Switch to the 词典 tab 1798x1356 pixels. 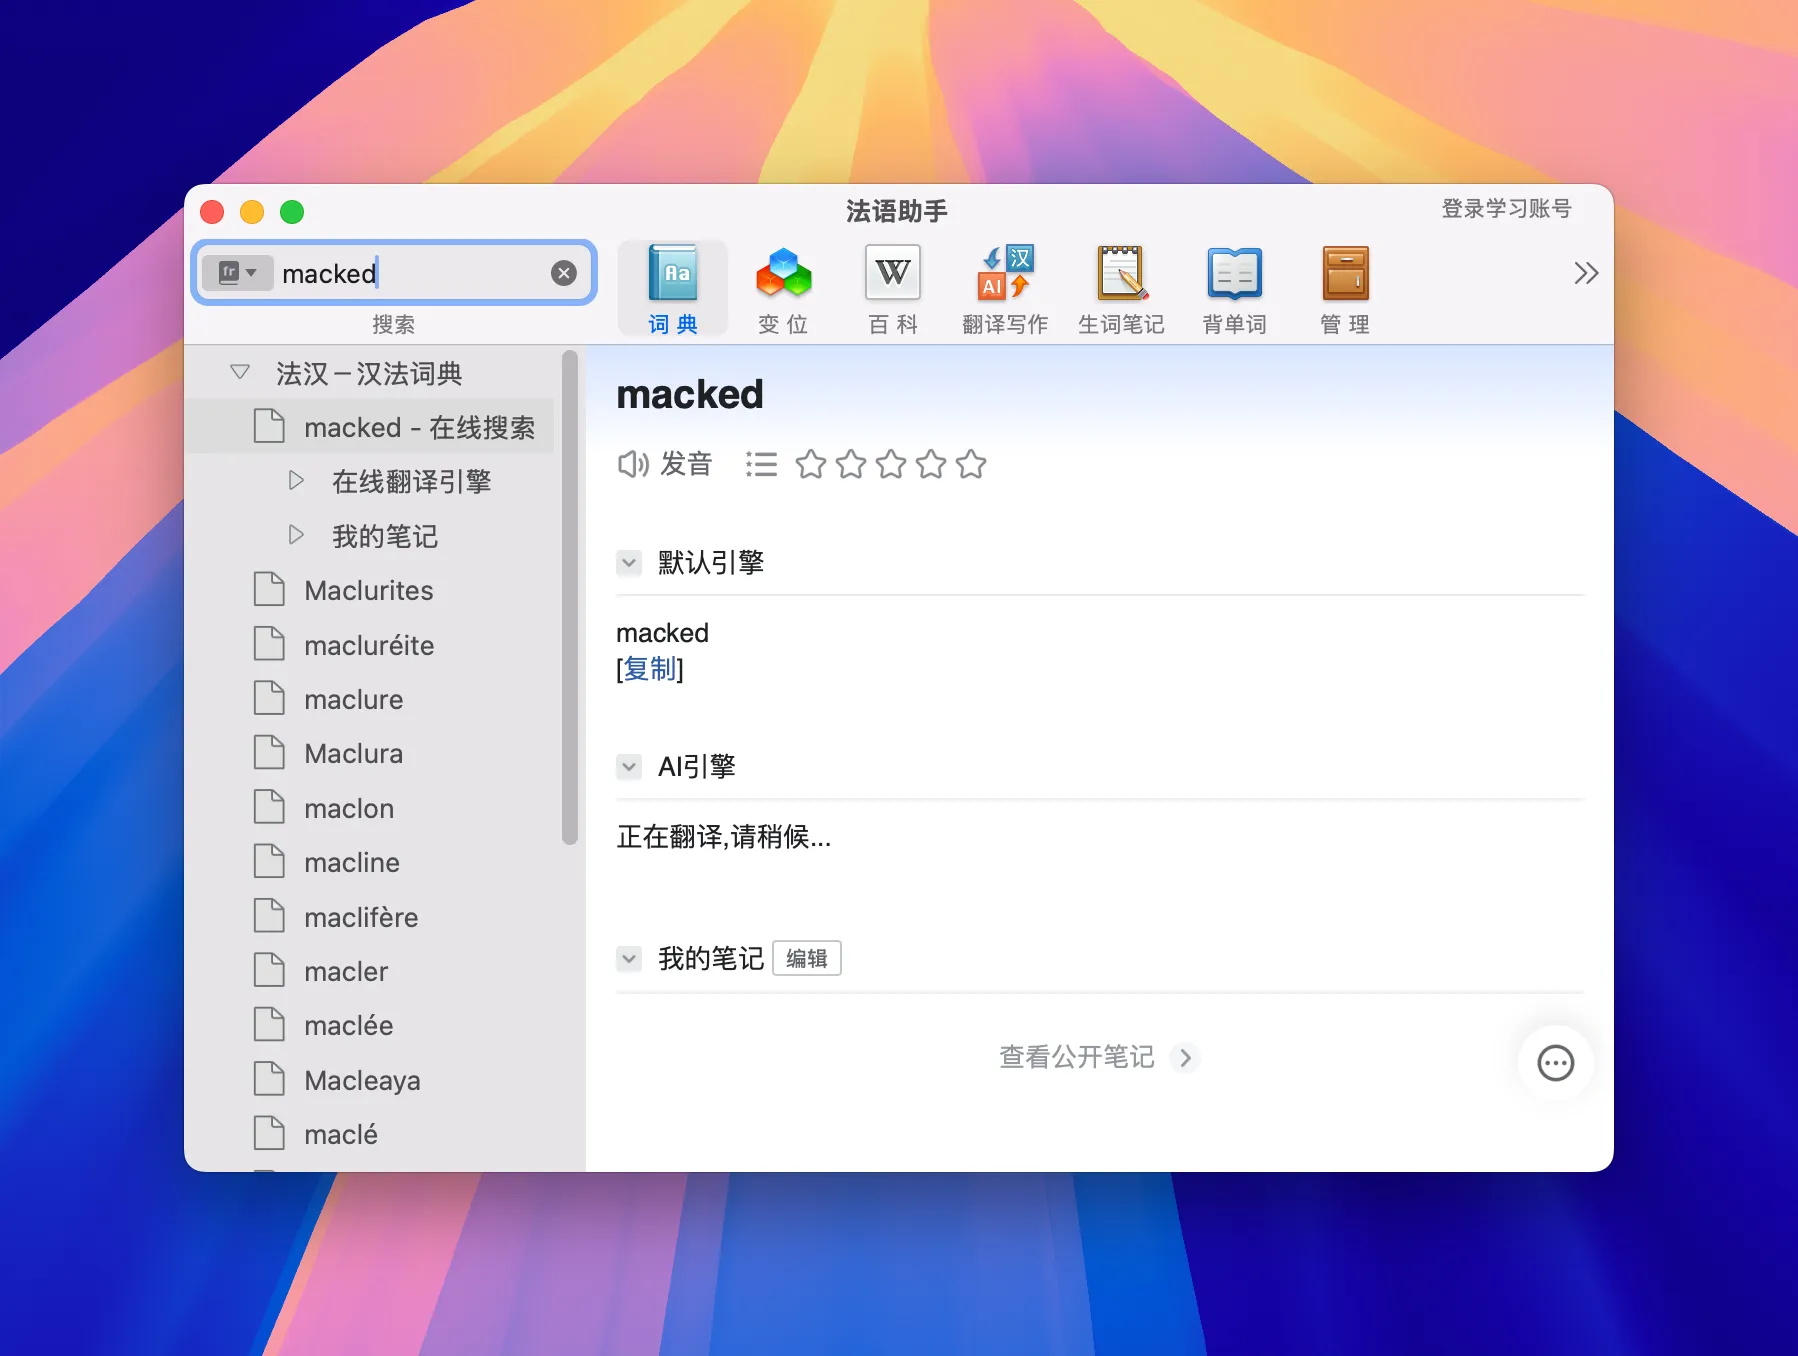tap(673, 287)
